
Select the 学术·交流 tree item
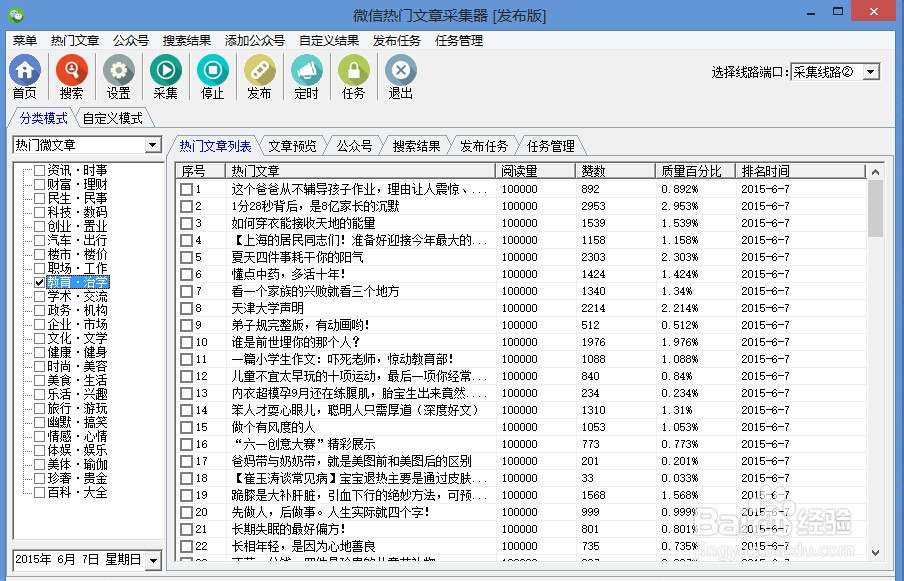pos(77,296)
